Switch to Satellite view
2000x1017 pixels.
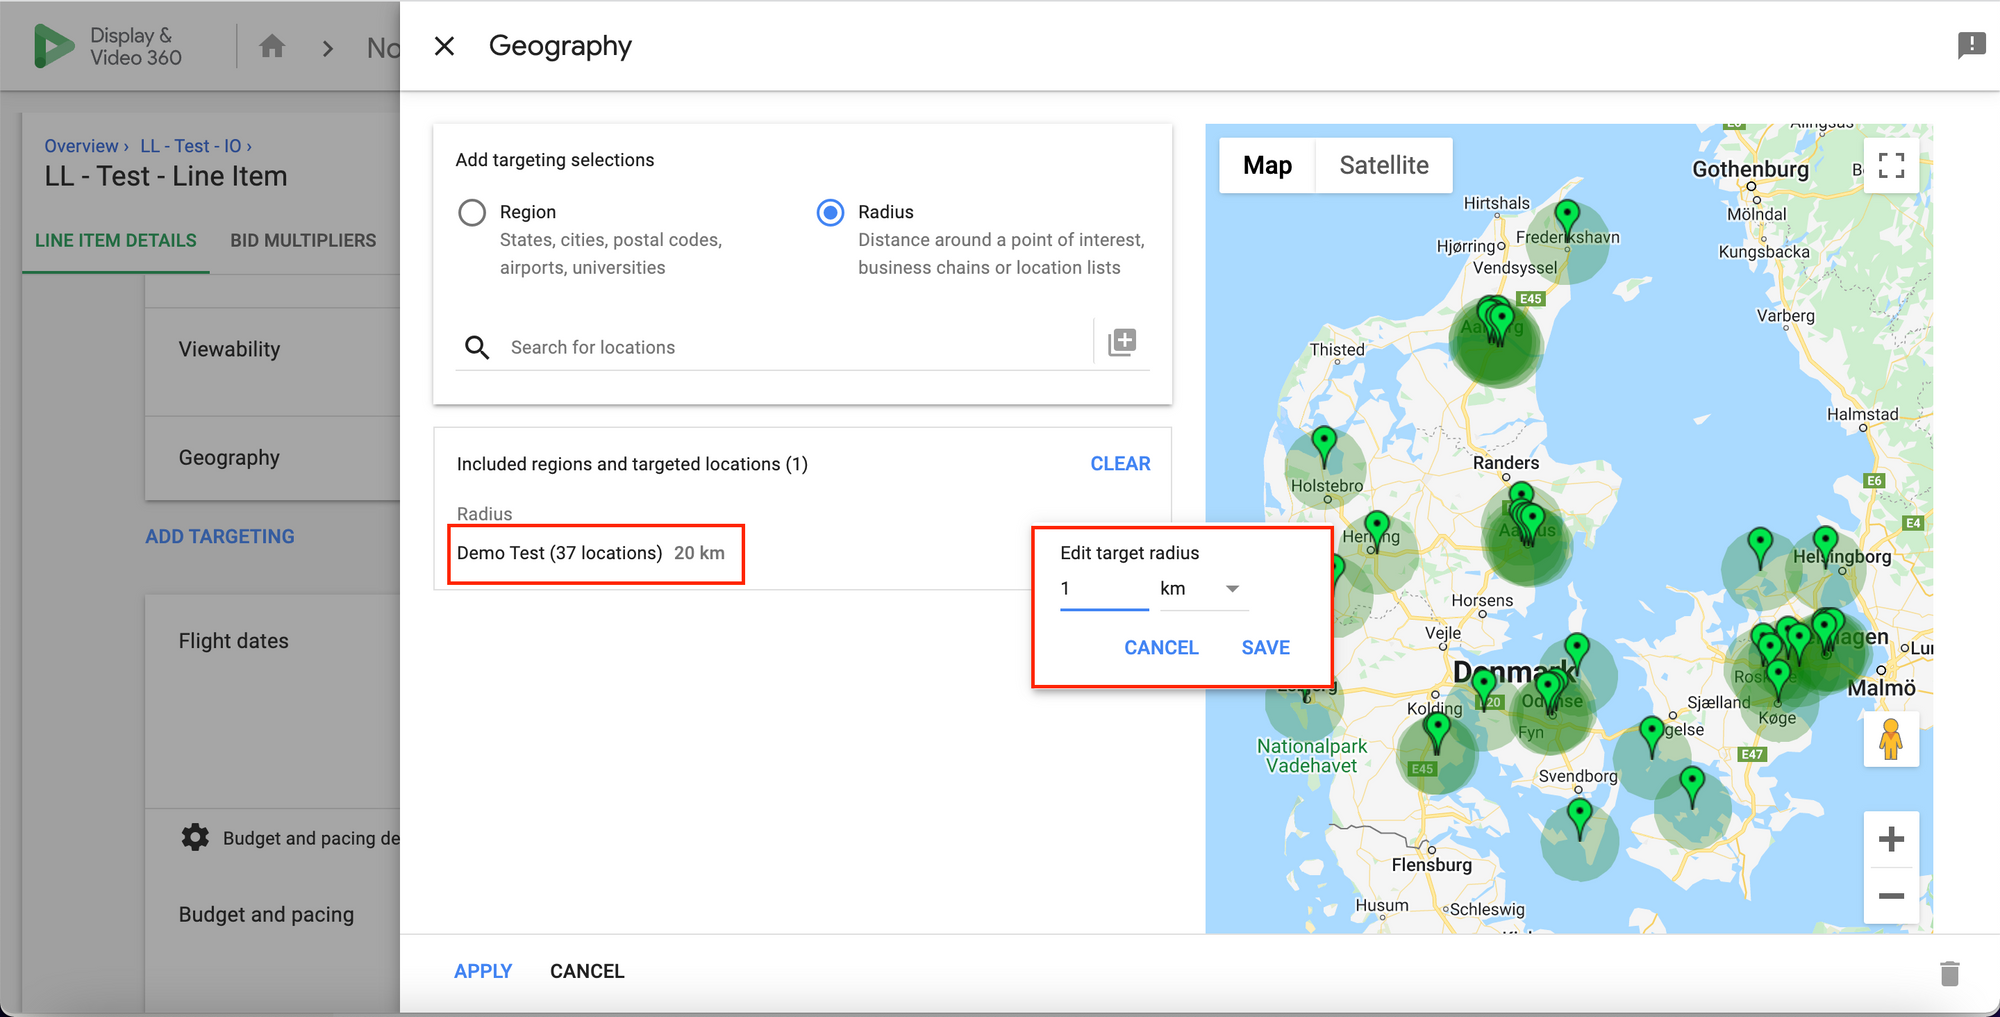1384,166
